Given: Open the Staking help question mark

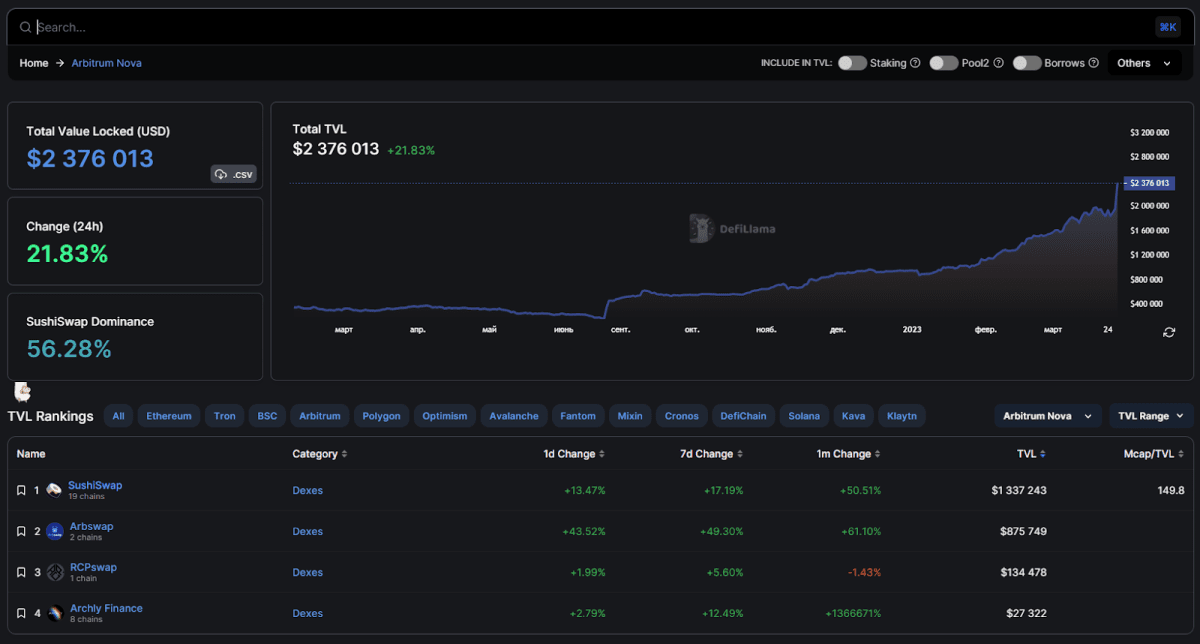Looking at the screenshot, I should [x=915, y=63].
